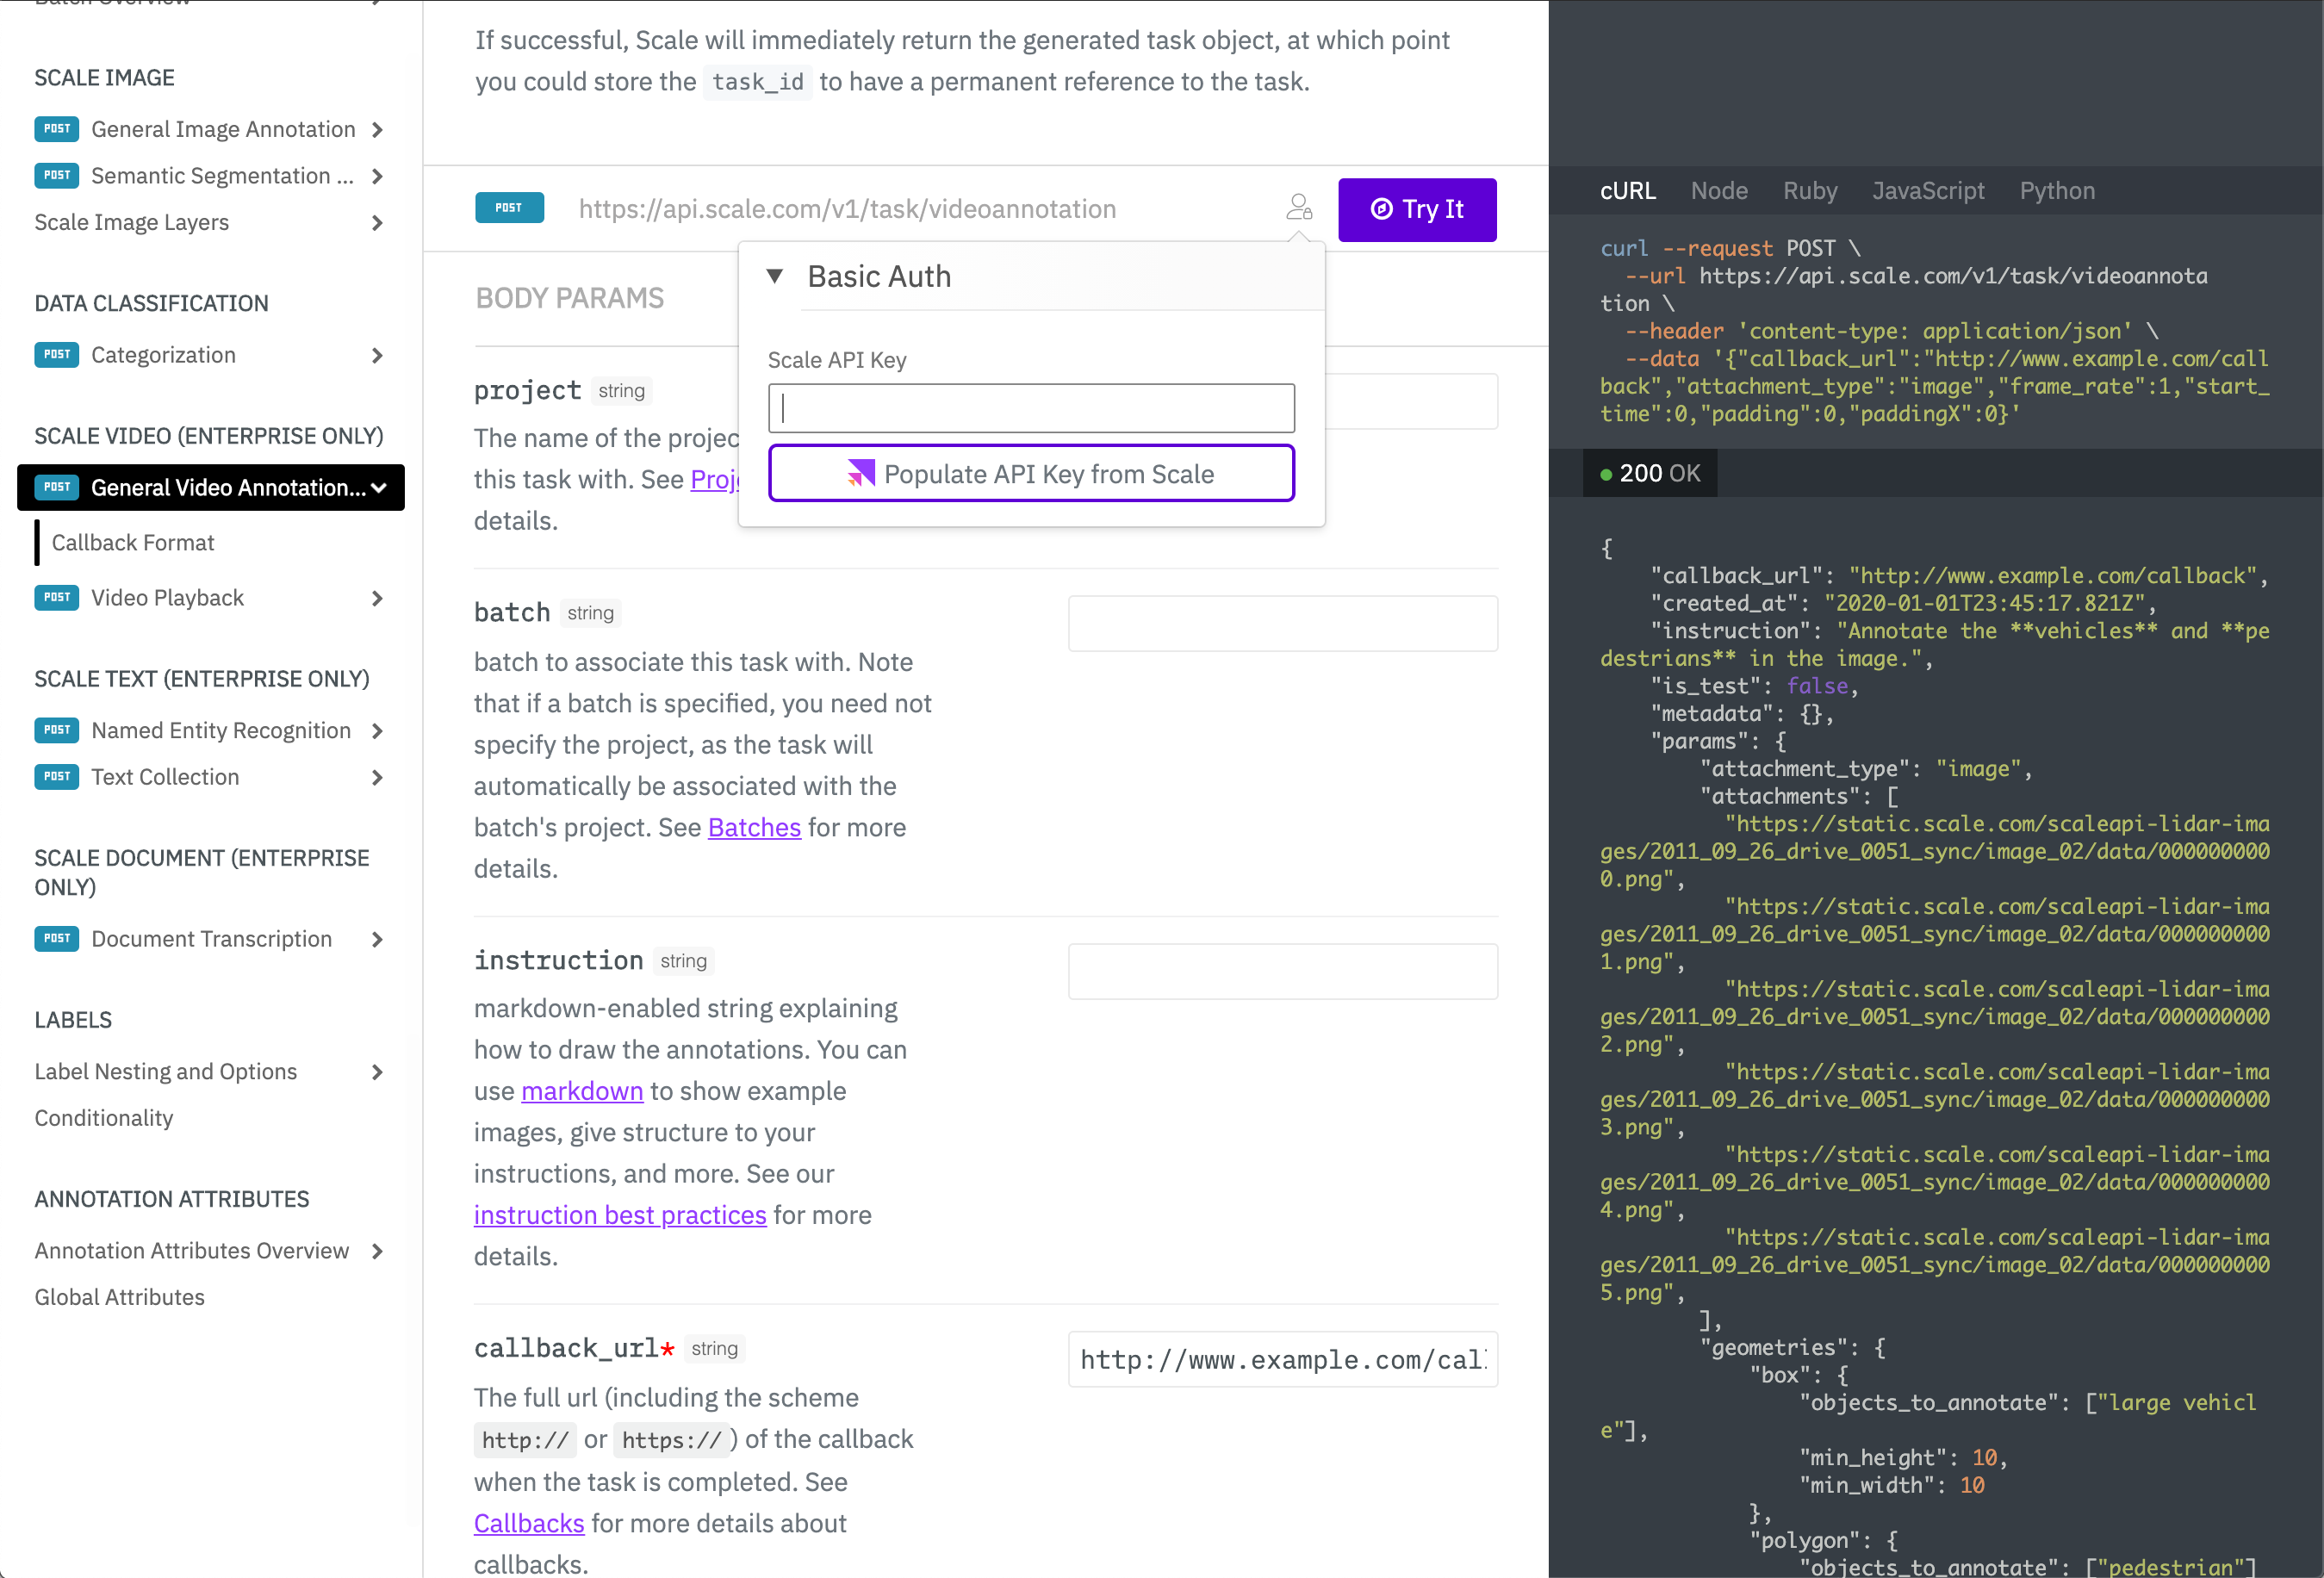Expand the Scale Image Layers chevron
The height and width of the screenshot is (1578, 2324).
377,223
